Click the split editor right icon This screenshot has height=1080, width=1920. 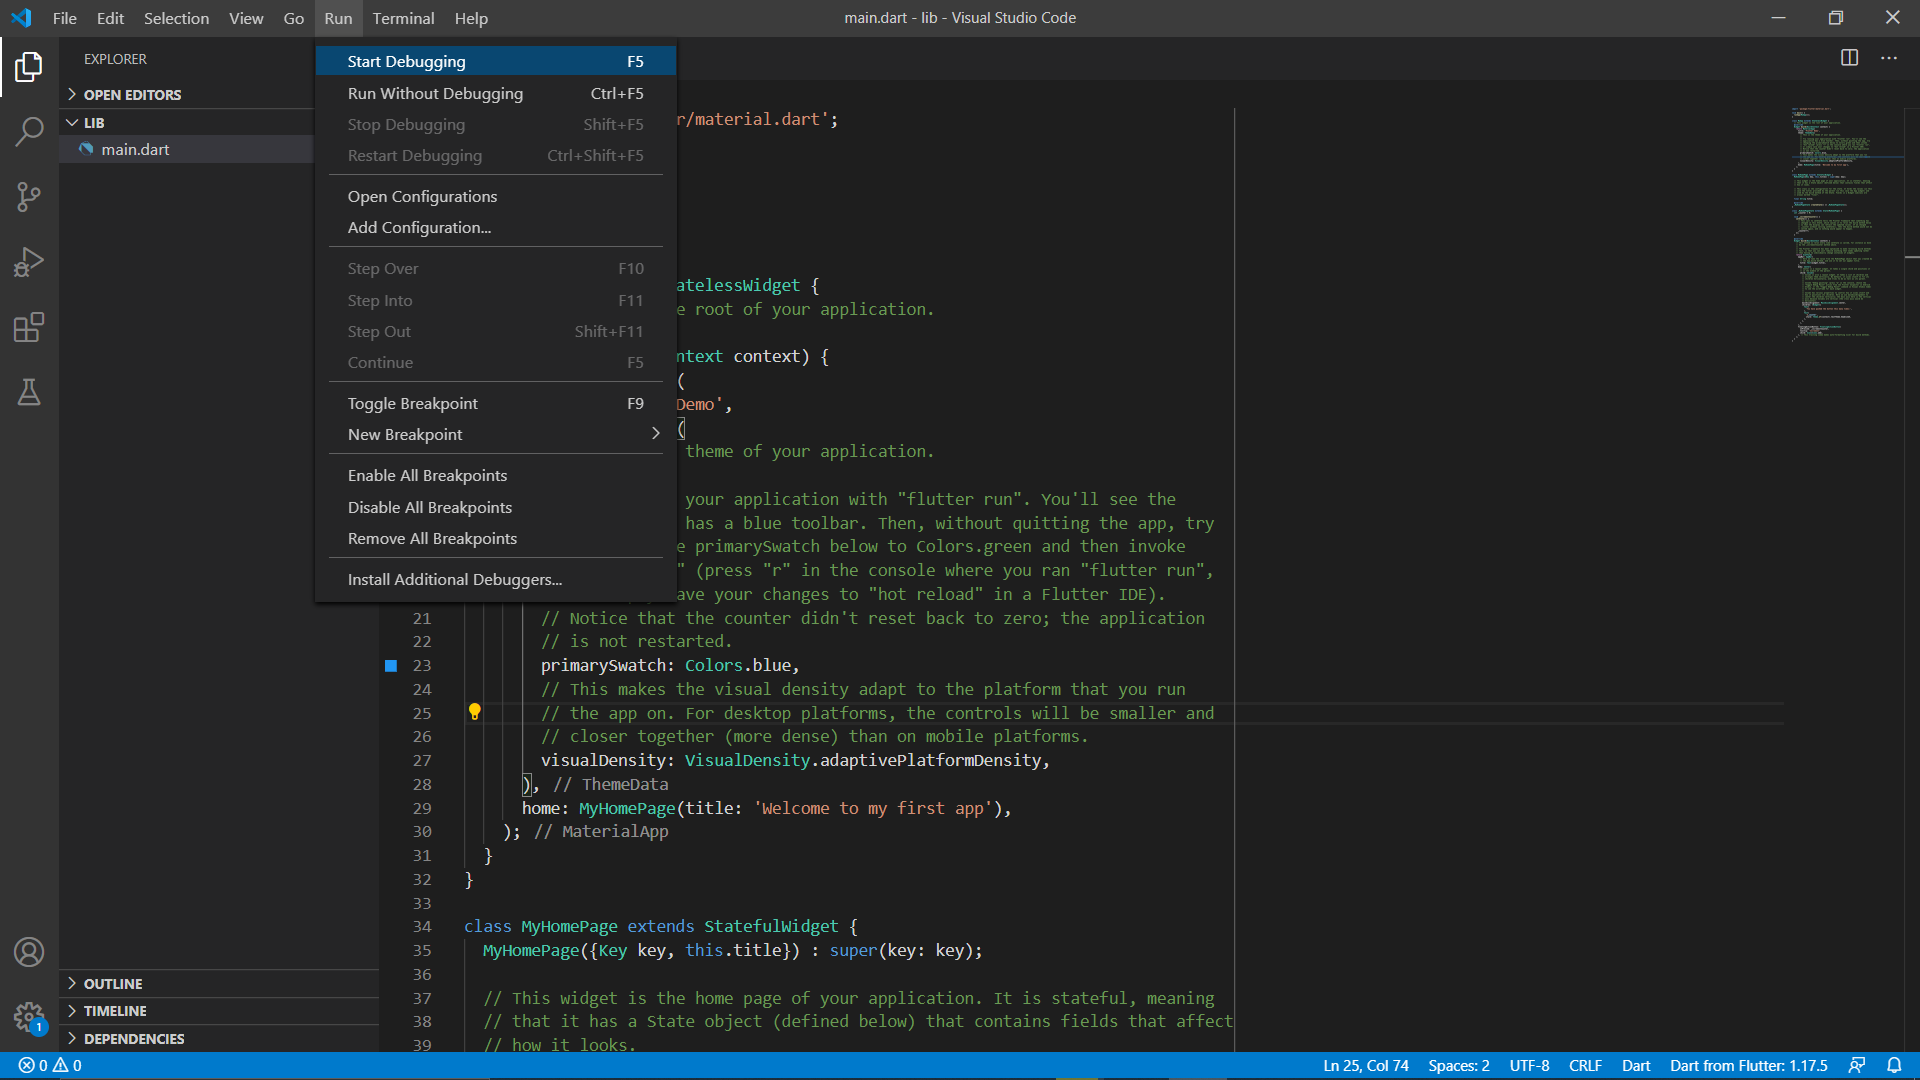pyautogui.click(x=1849, y=58)
